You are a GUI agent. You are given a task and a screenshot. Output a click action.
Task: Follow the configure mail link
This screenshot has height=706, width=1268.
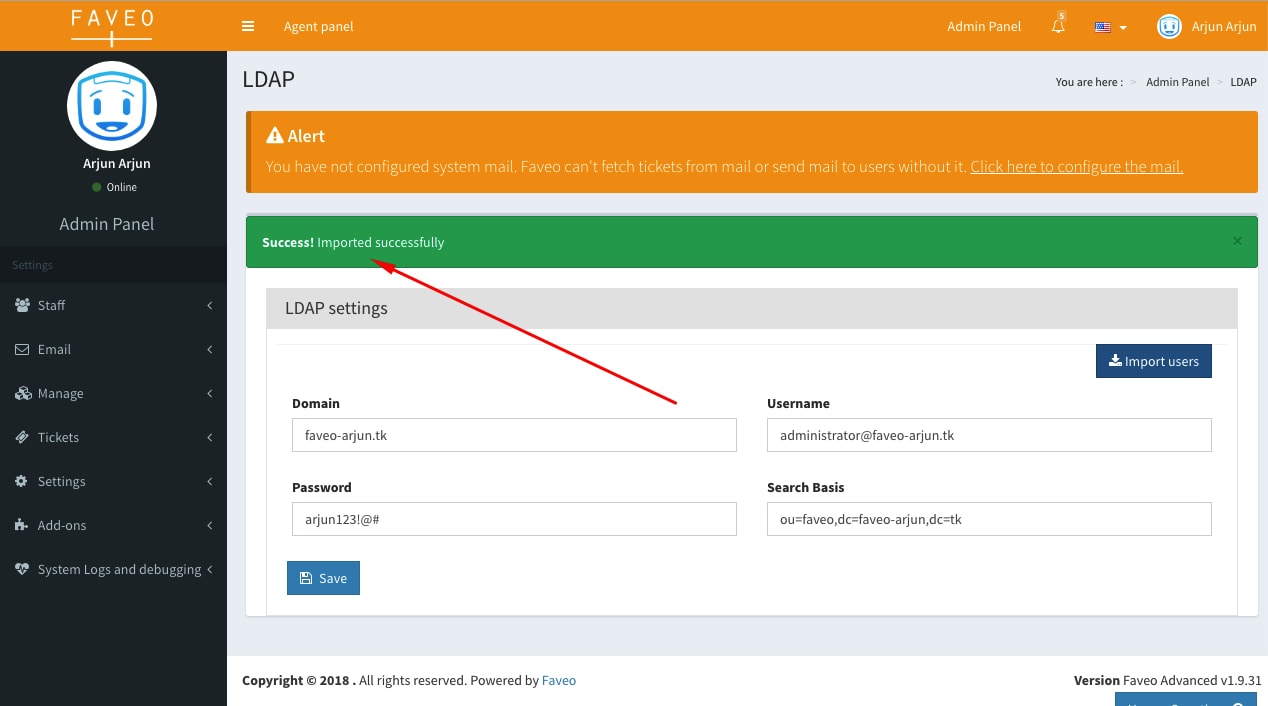pyautogui.click(x=1076, y=166)
